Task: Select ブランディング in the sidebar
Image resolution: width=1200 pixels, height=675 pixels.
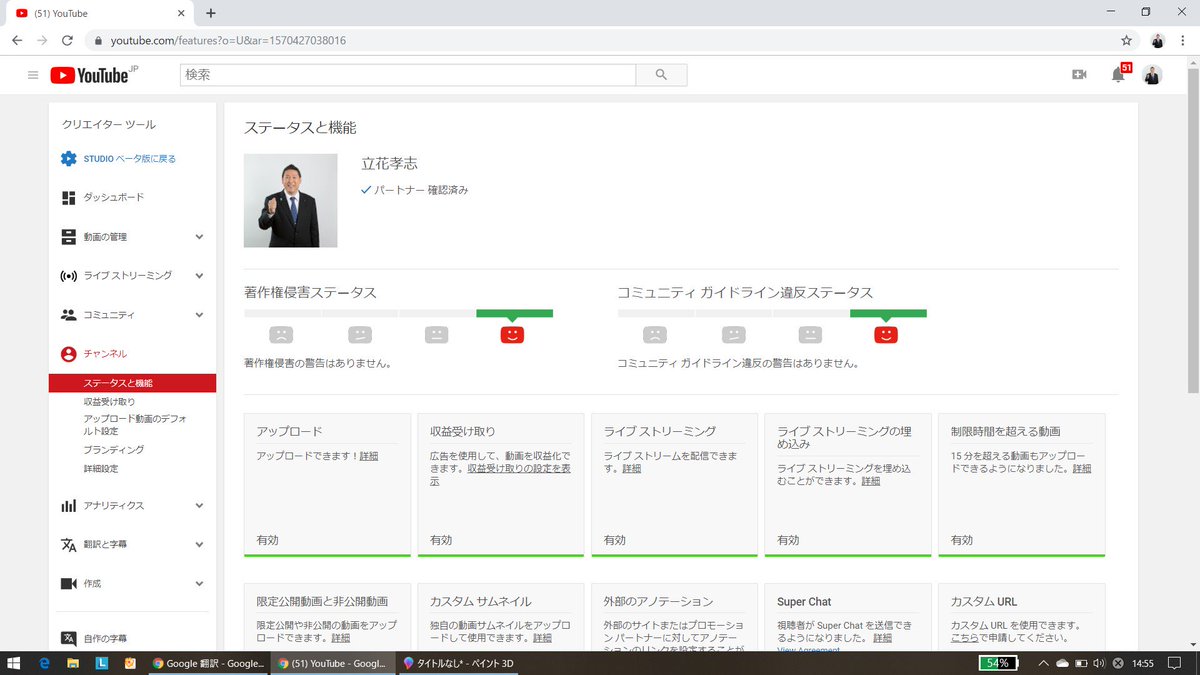Action: point(113,450)
